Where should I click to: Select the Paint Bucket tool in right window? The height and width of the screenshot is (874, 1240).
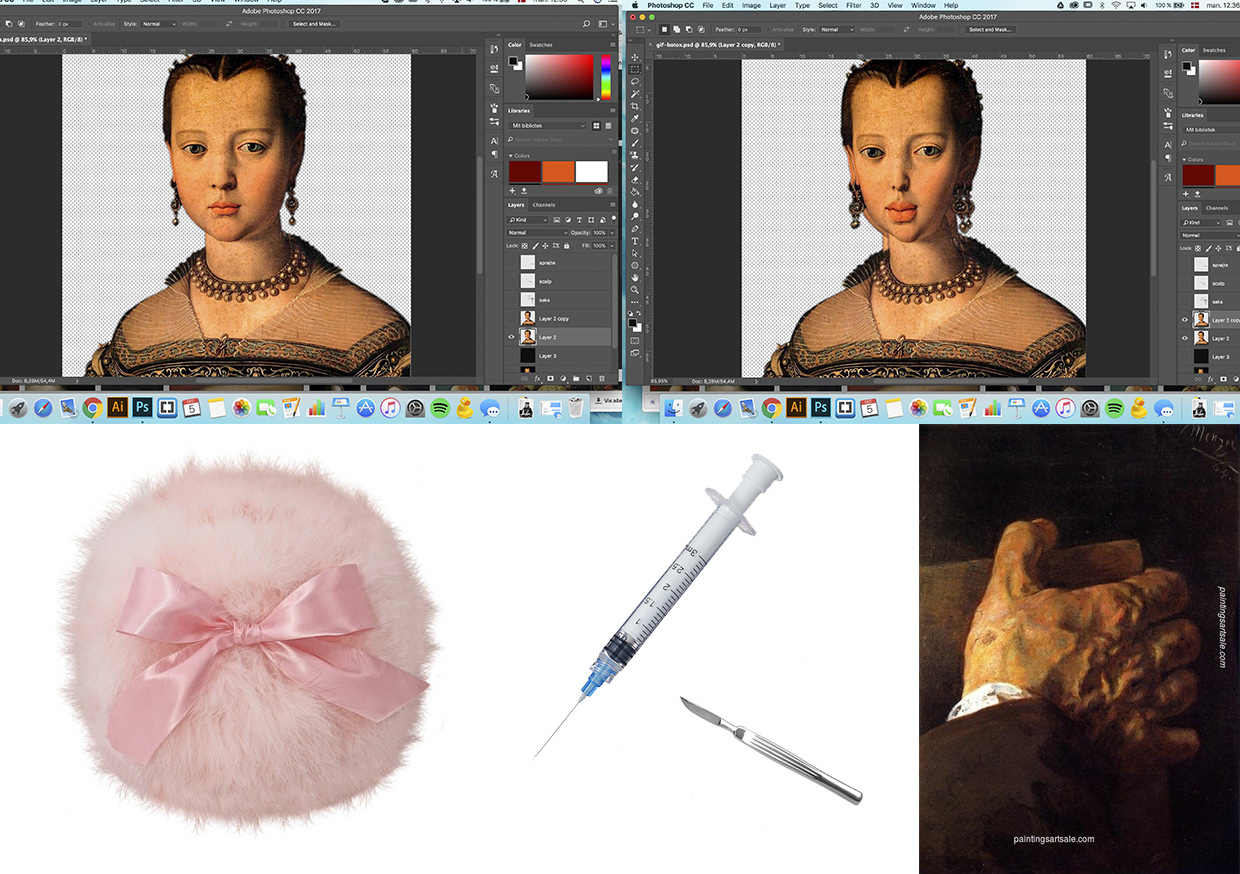click(x=635, y=192)
